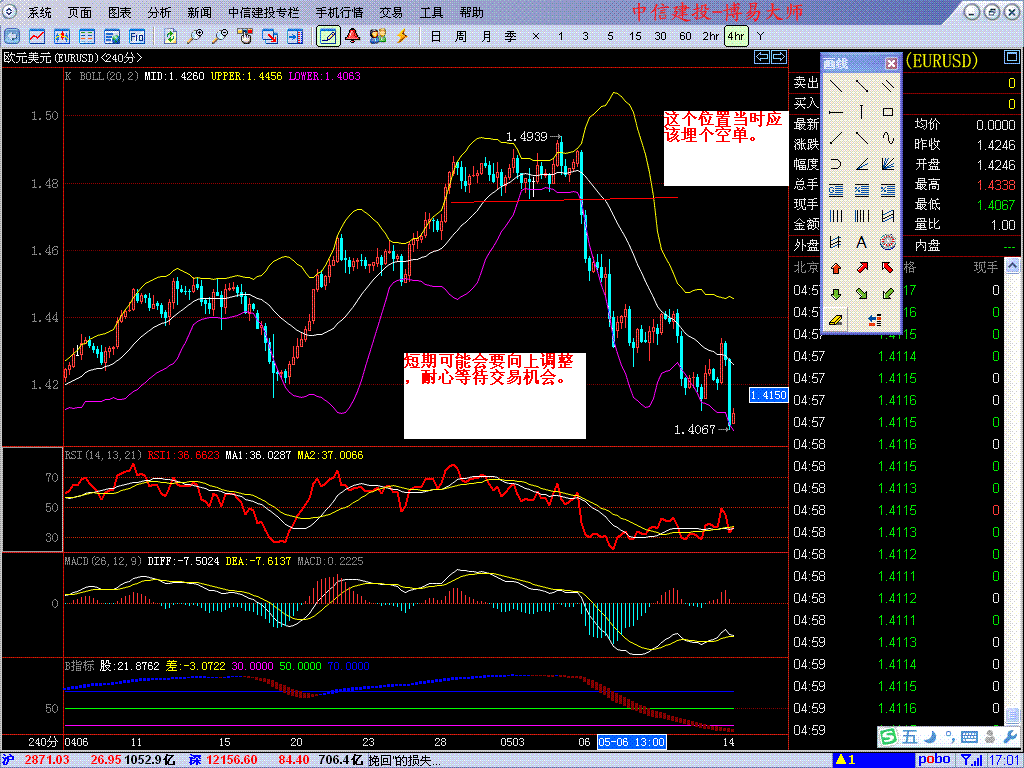
Task: Switch chart to 月 monthly period
Action: click(486, 36)
